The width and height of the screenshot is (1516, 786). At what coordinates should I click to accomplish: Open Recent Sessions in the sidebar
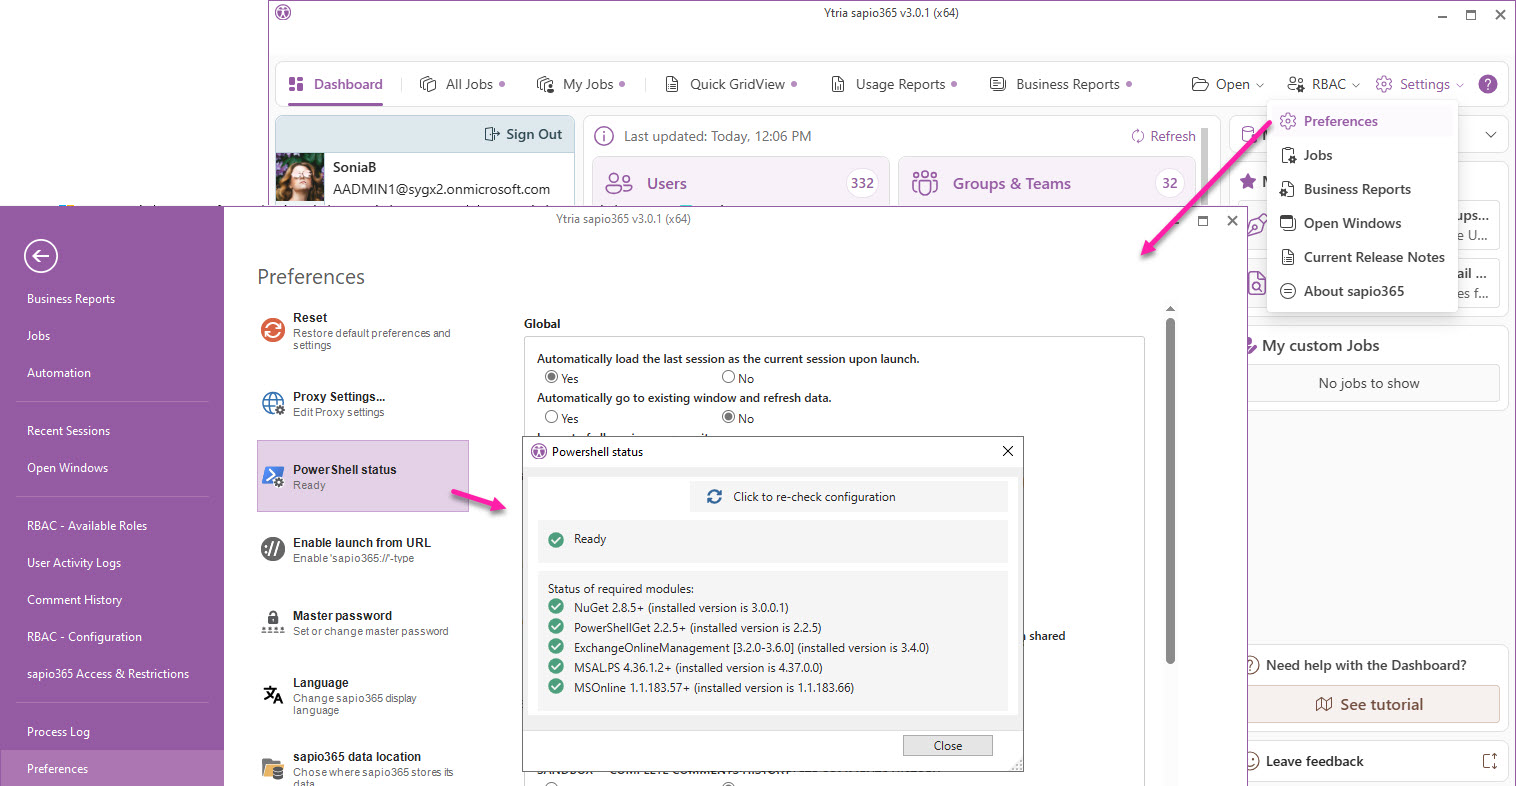[68, 431]
